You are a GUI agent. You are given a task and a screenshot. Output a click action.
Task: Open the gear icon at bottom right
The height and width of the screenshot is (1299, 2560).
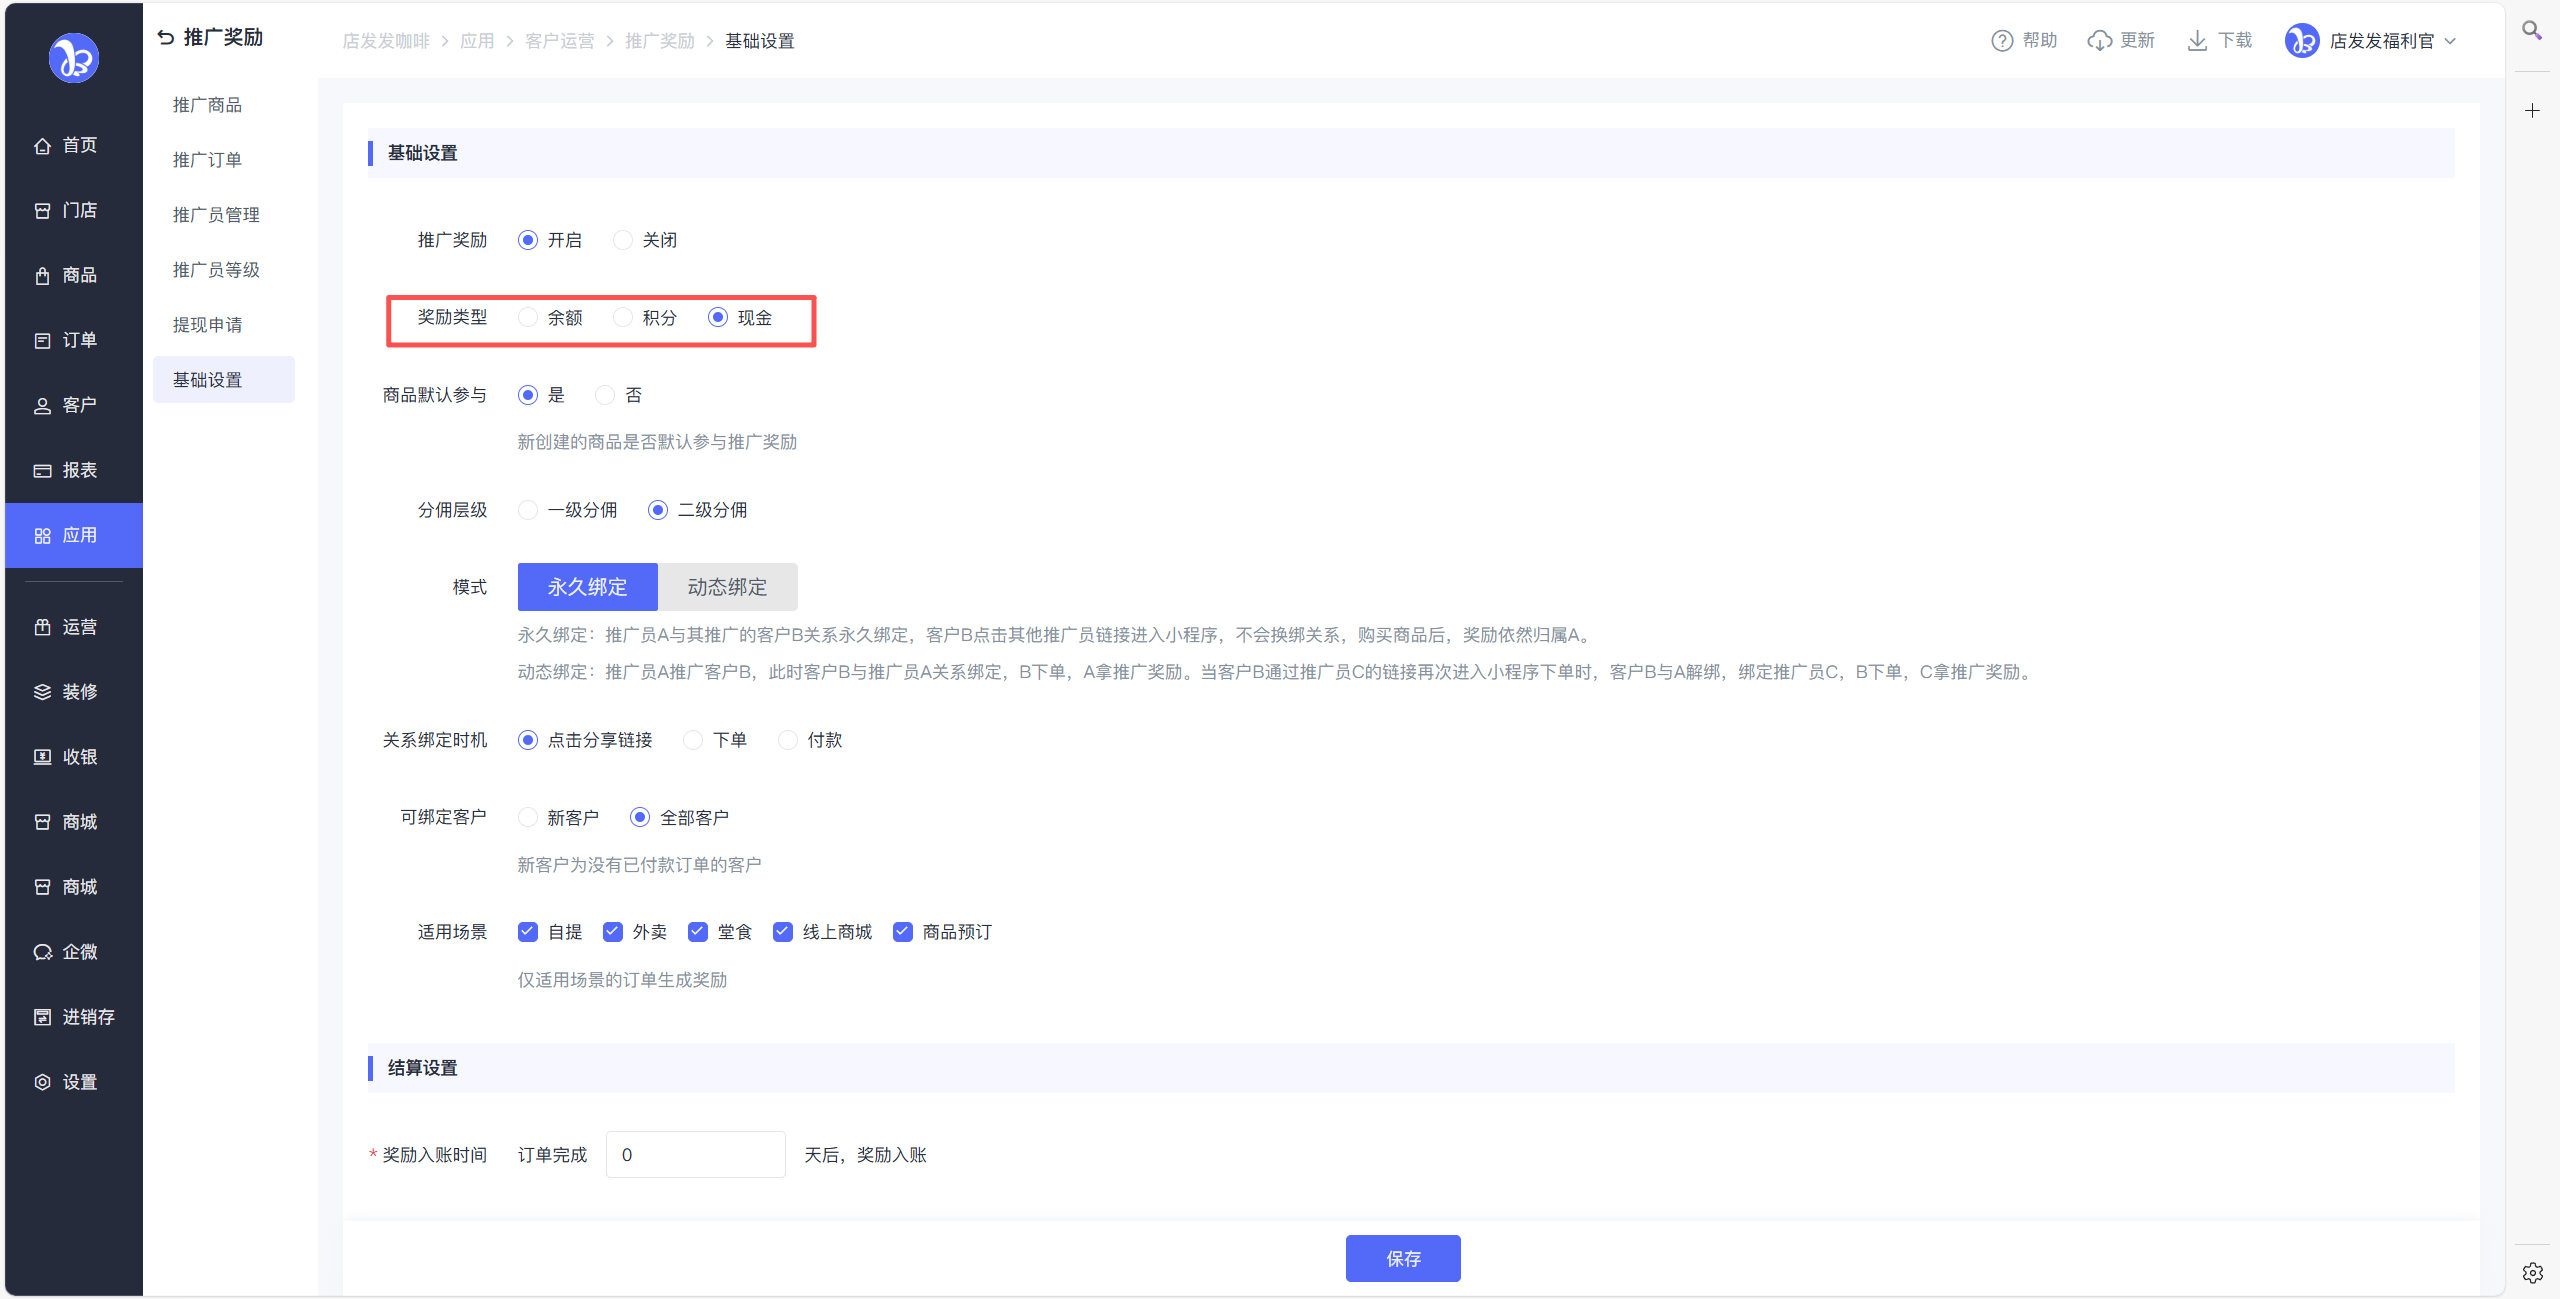click(x=2532, y=1272)
